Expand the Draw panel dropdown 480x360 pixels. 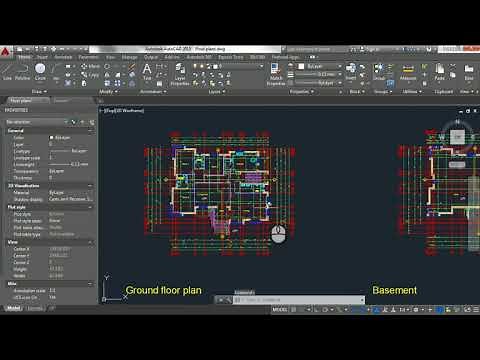39,91
